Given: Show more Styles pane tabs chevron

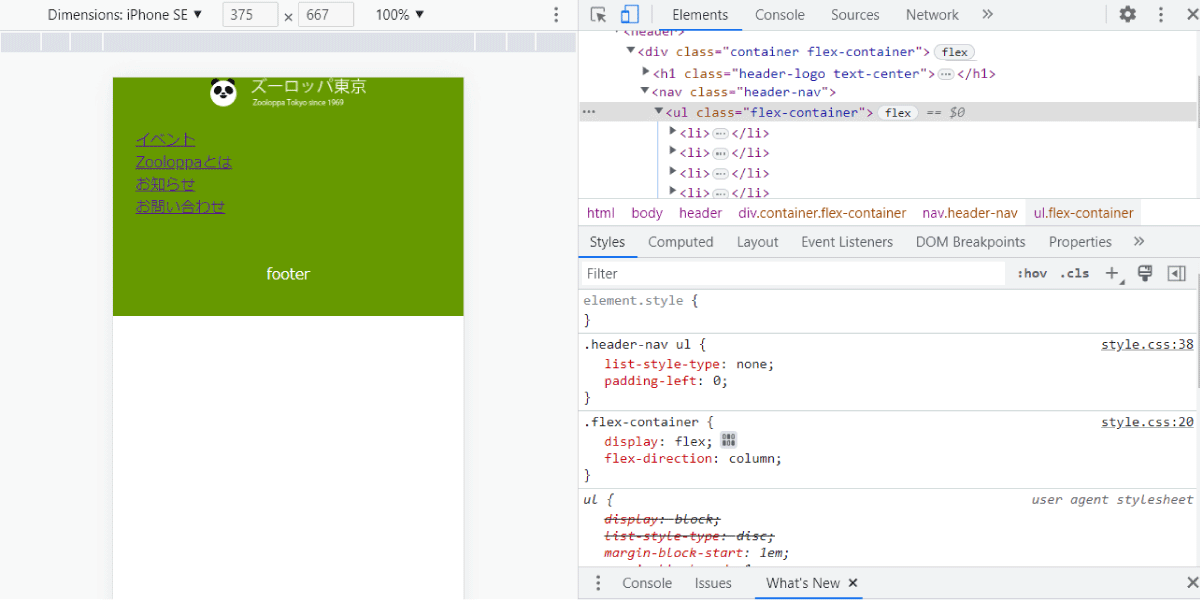Looking at the screenshot, I should pos(1139,241).
